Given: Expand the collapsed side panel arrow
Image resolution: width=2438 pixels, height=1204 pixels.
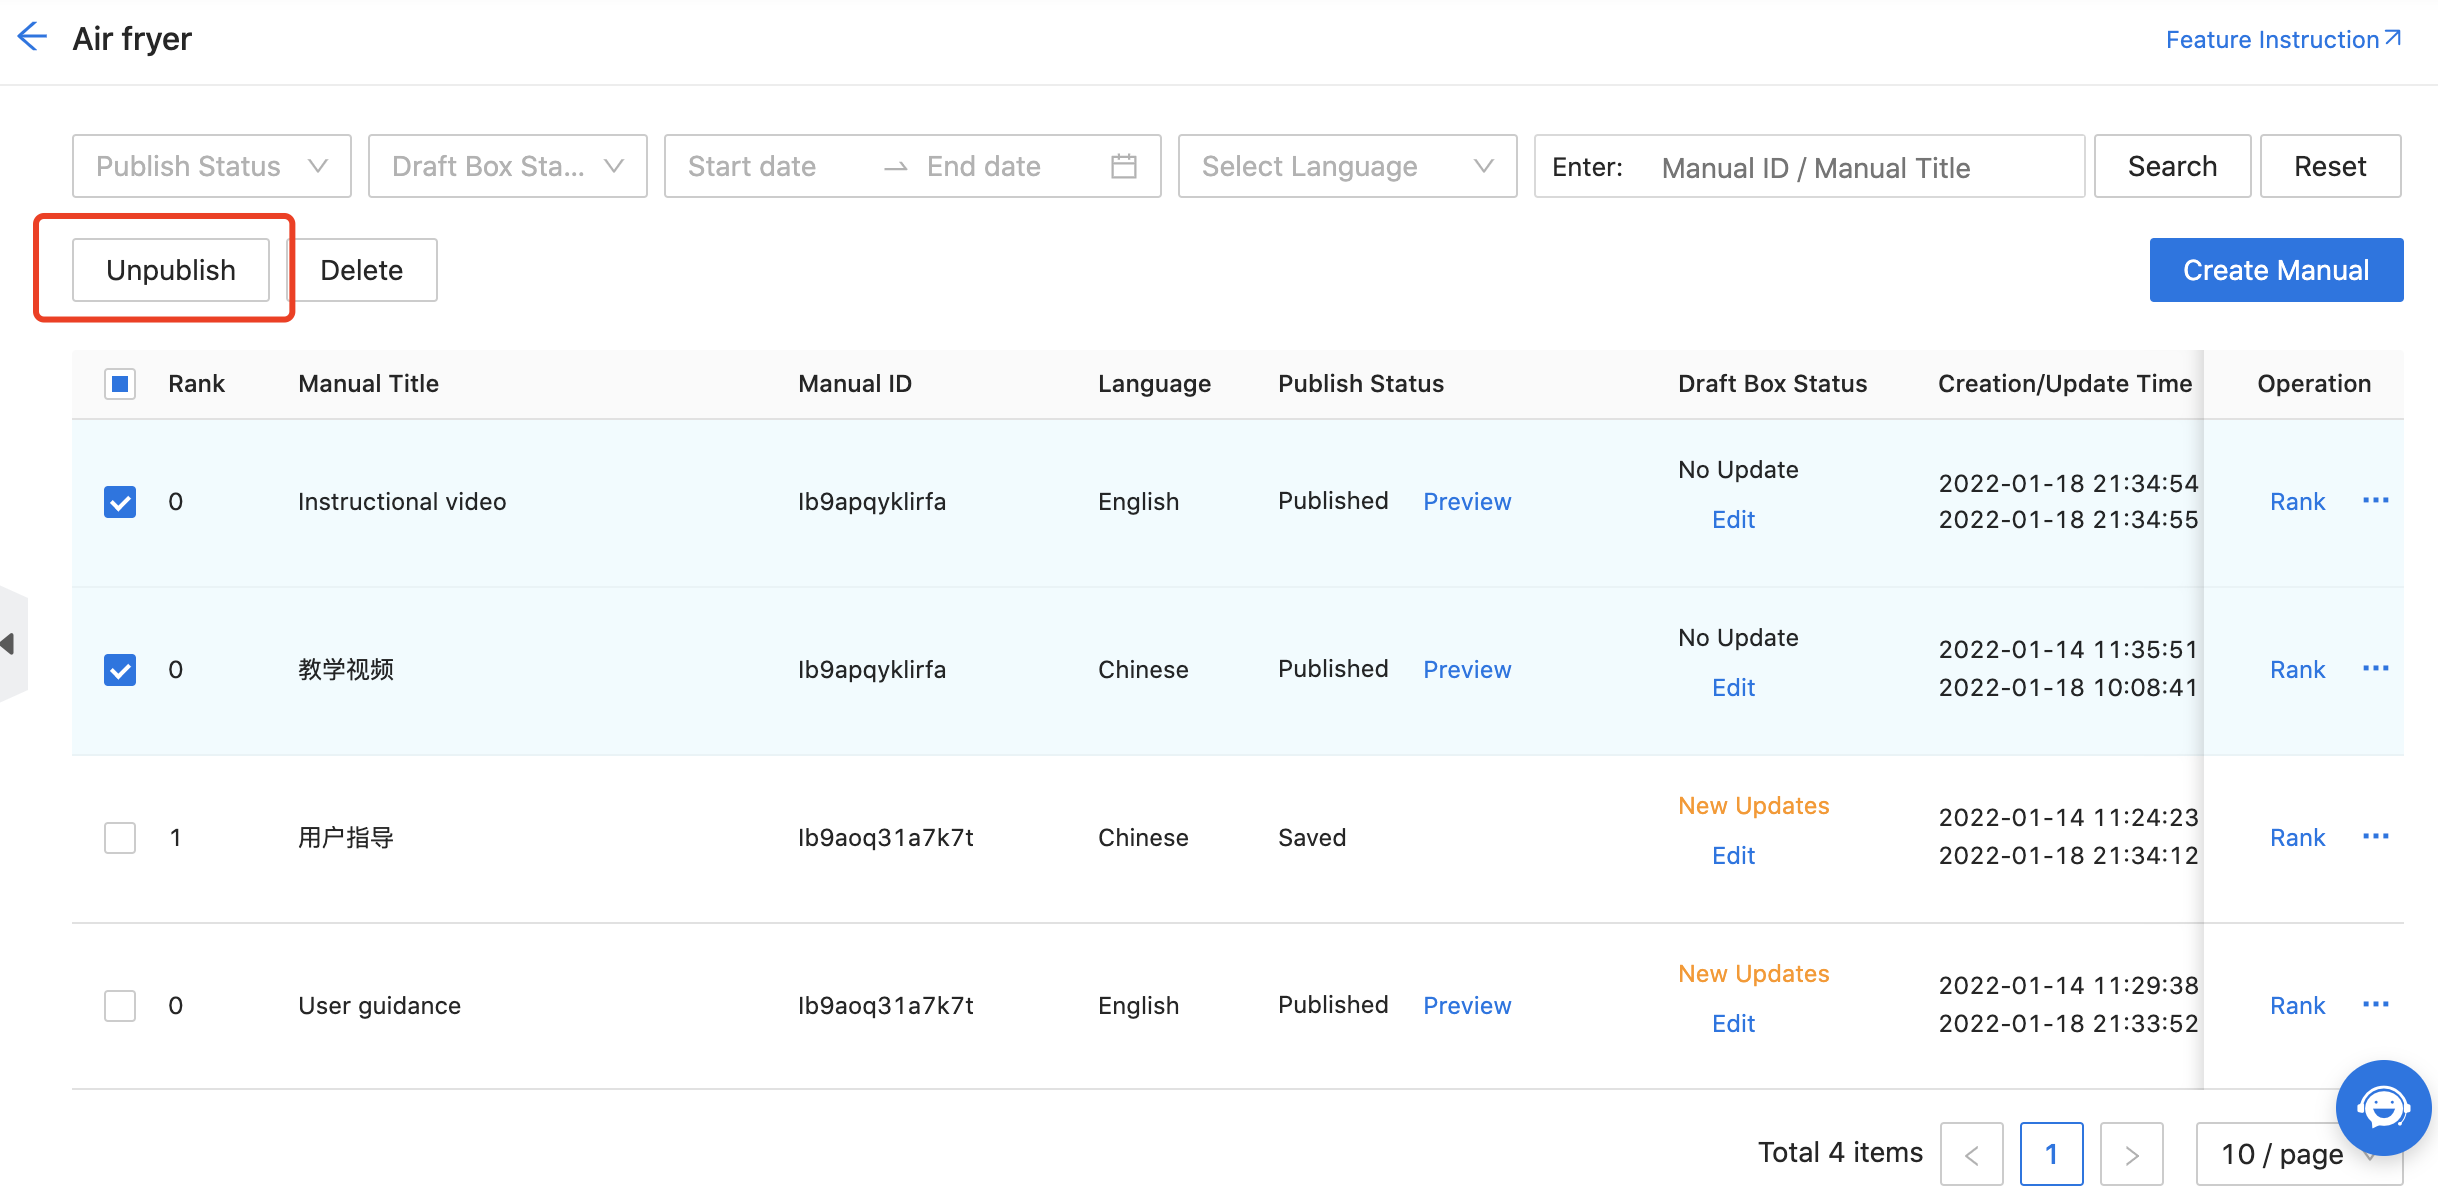Looking at the screenshot, I should pyautogui.click(x=10, y=644).
